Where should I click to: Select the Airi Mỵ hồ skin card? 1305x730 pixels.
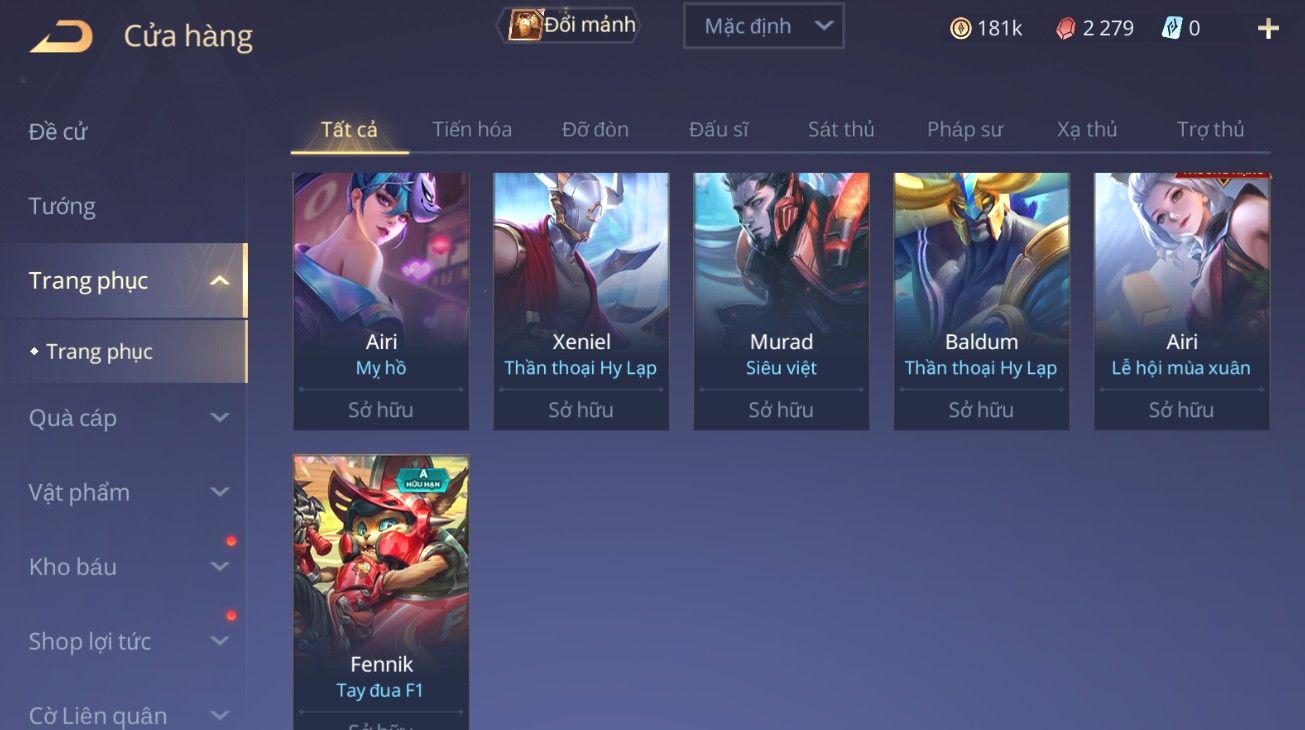381,301
